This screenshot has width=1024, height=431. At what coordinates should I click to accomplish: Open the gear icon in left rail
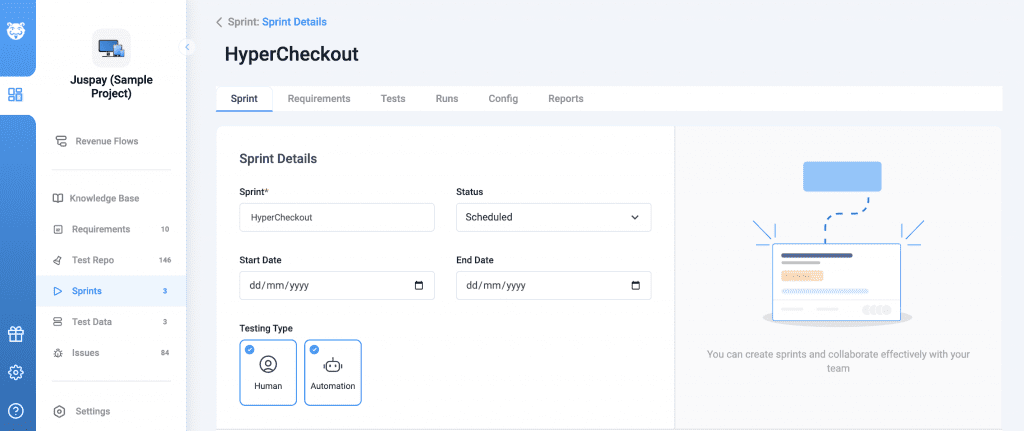tap(15, 372)
